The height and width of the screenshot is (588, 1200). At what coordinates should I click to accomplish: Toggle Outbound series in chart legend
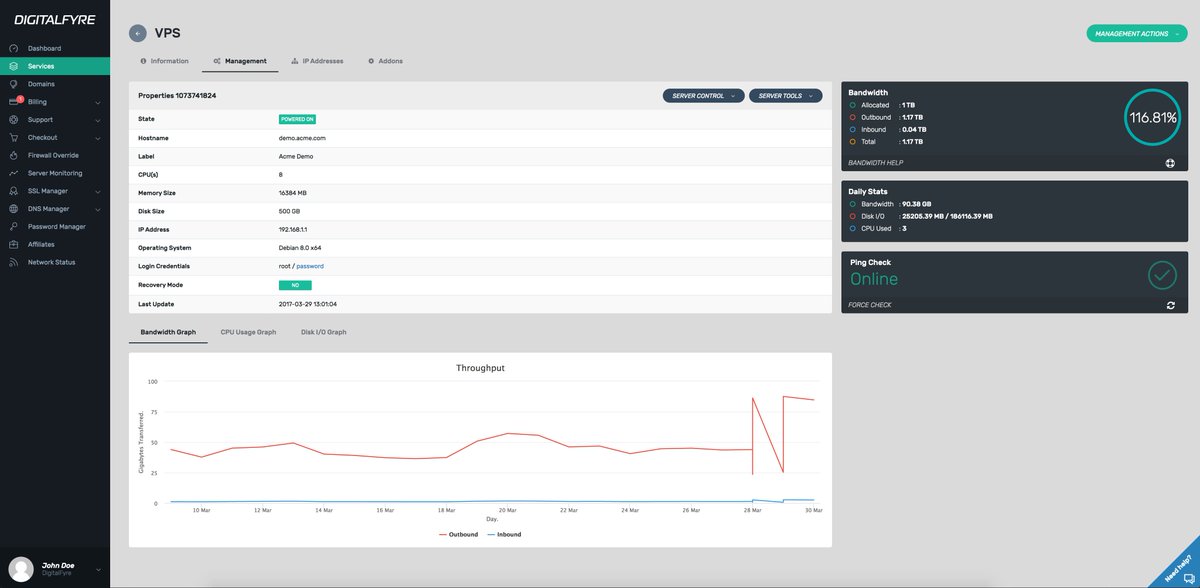458,535
